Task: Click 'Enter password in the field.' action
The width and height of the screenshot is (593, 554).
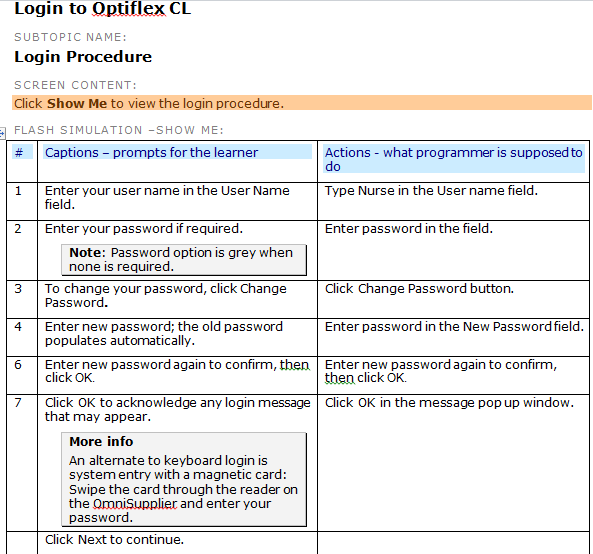Action: [408, 229]
